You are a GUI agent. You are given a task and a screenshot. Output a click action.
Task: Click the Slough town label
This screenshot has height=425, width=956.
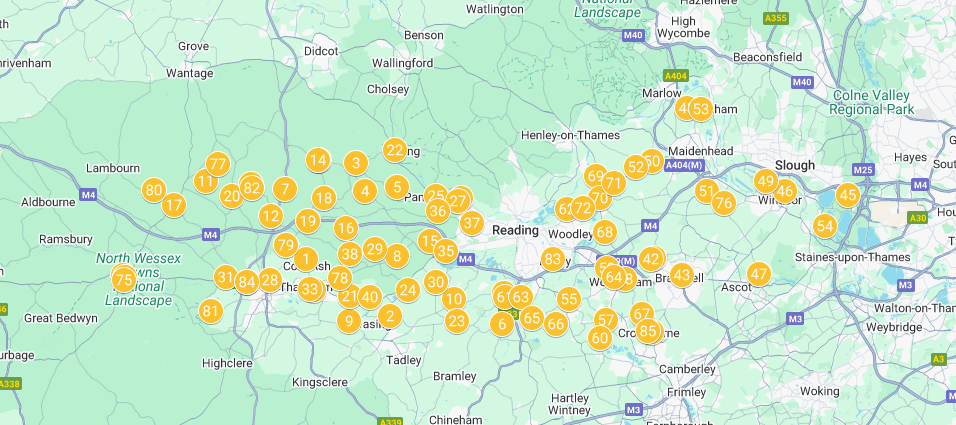[794, 165]
